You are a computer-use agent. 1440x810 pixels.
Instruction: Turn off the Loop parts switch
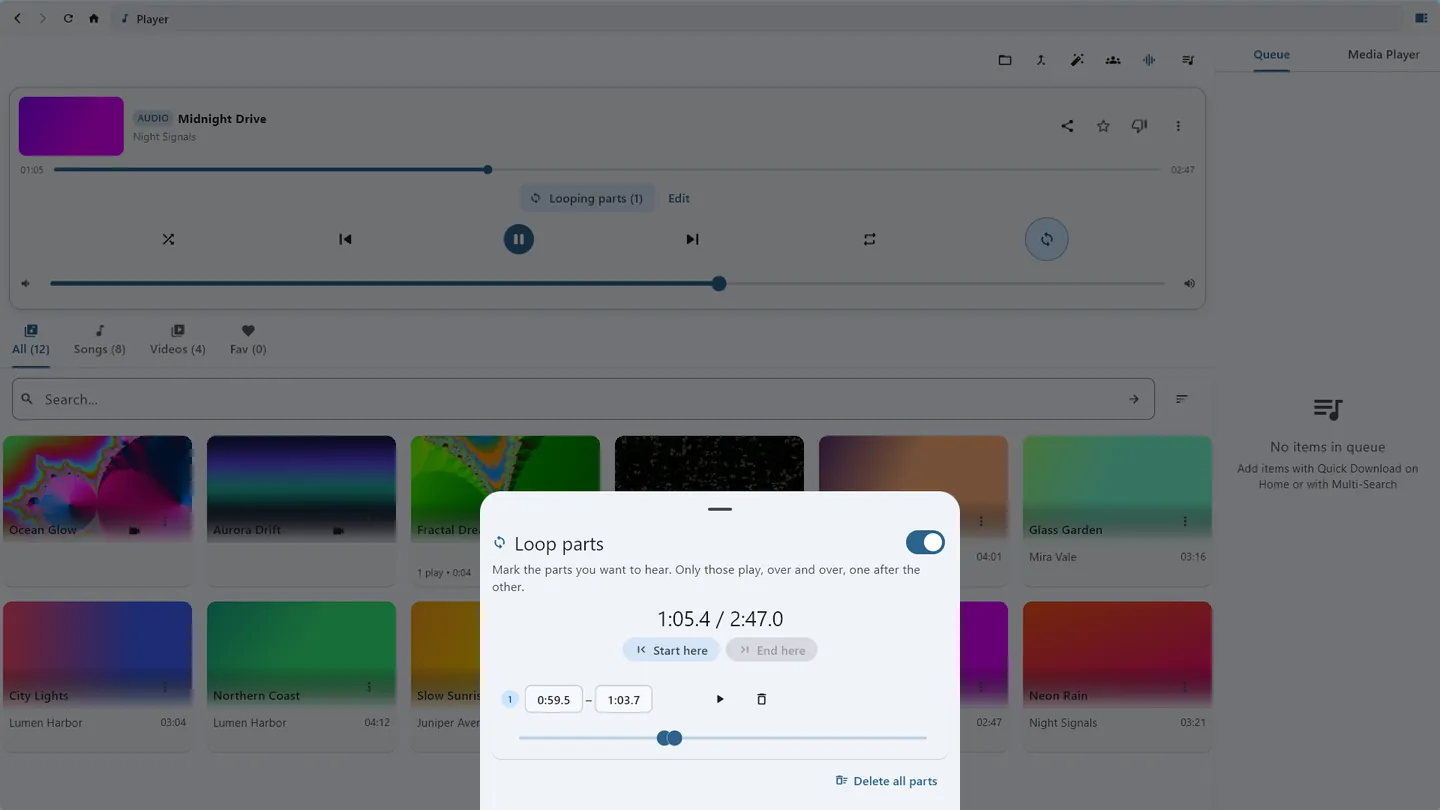point(925,542)
